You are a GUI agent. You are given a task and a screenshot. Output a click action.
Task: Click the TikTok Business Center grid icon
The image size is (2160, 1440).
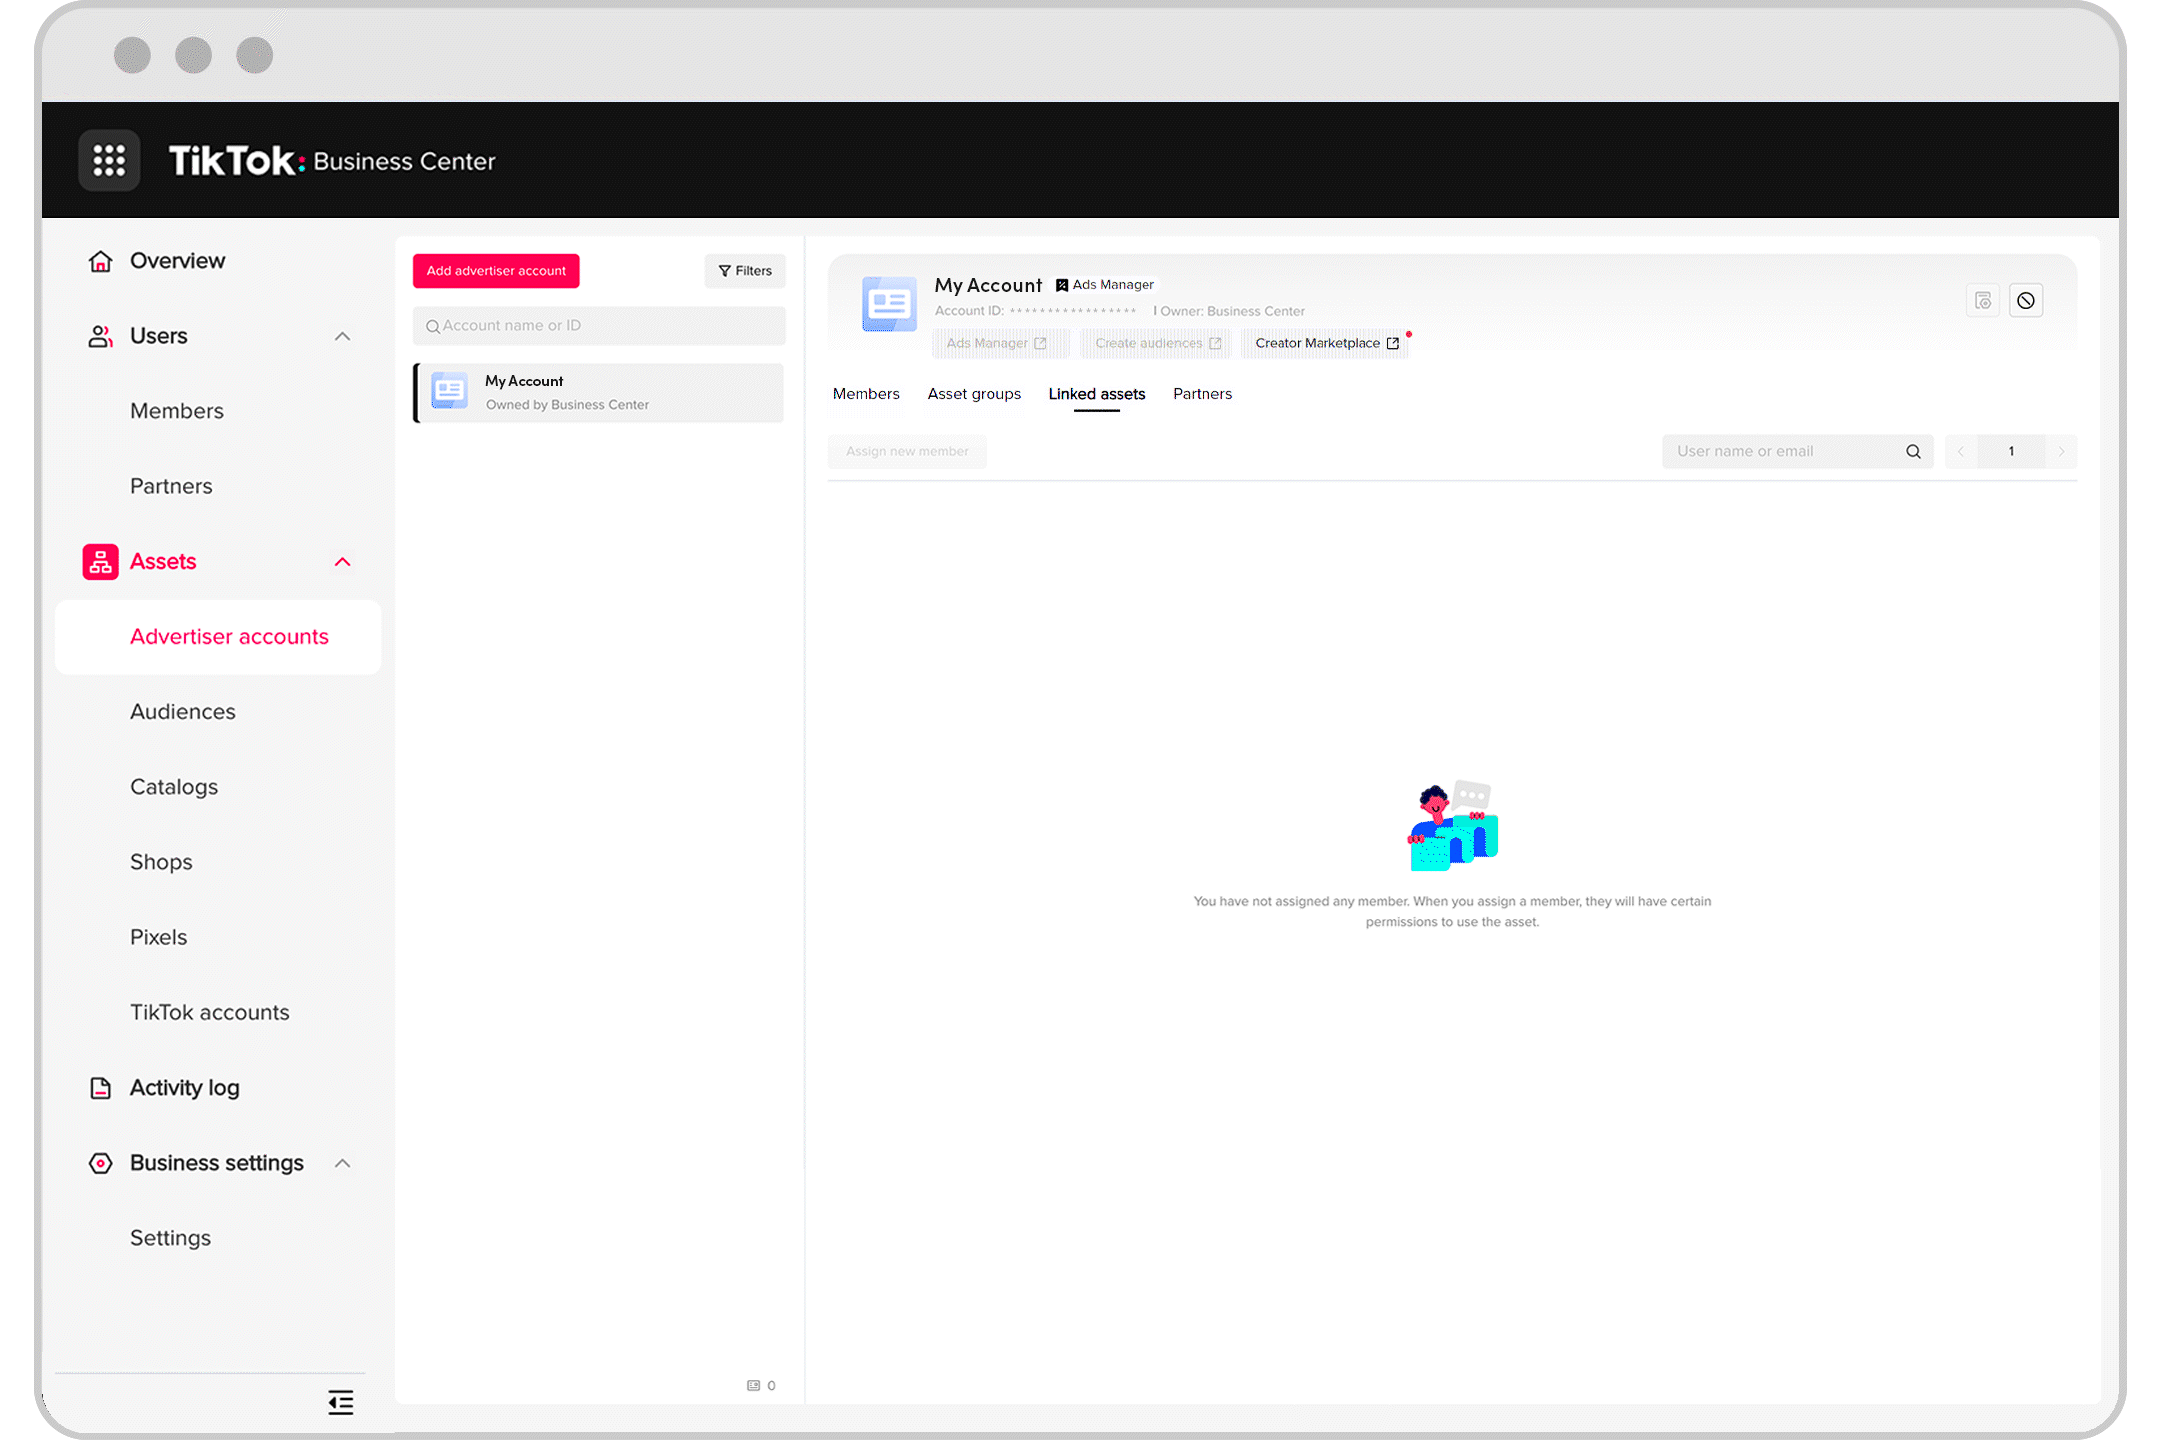108,159
